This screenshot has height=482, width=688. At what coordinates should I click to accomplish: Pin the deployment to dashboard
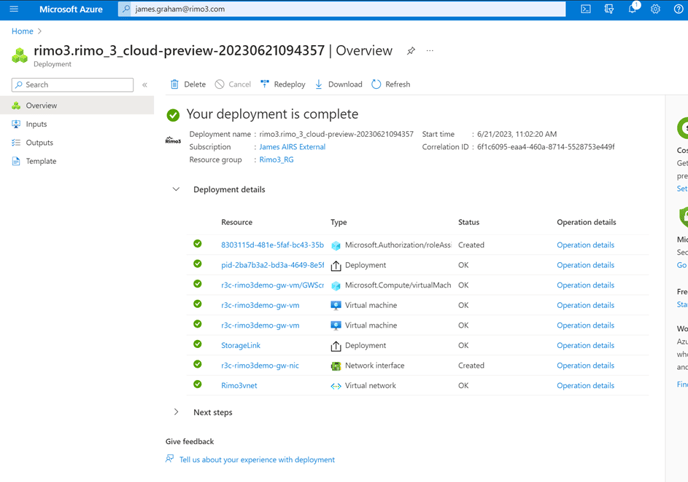[x=411, y=50]
